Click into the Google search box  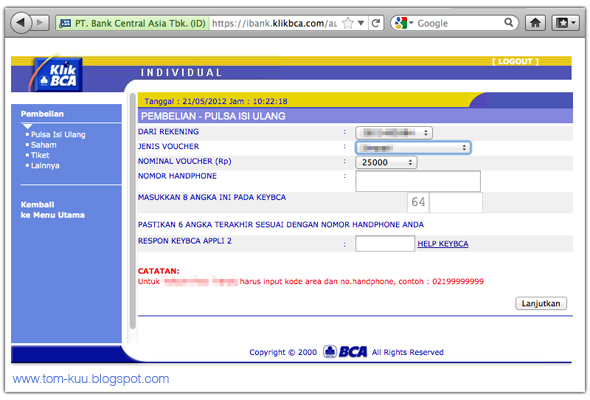[x=459, y=23]
